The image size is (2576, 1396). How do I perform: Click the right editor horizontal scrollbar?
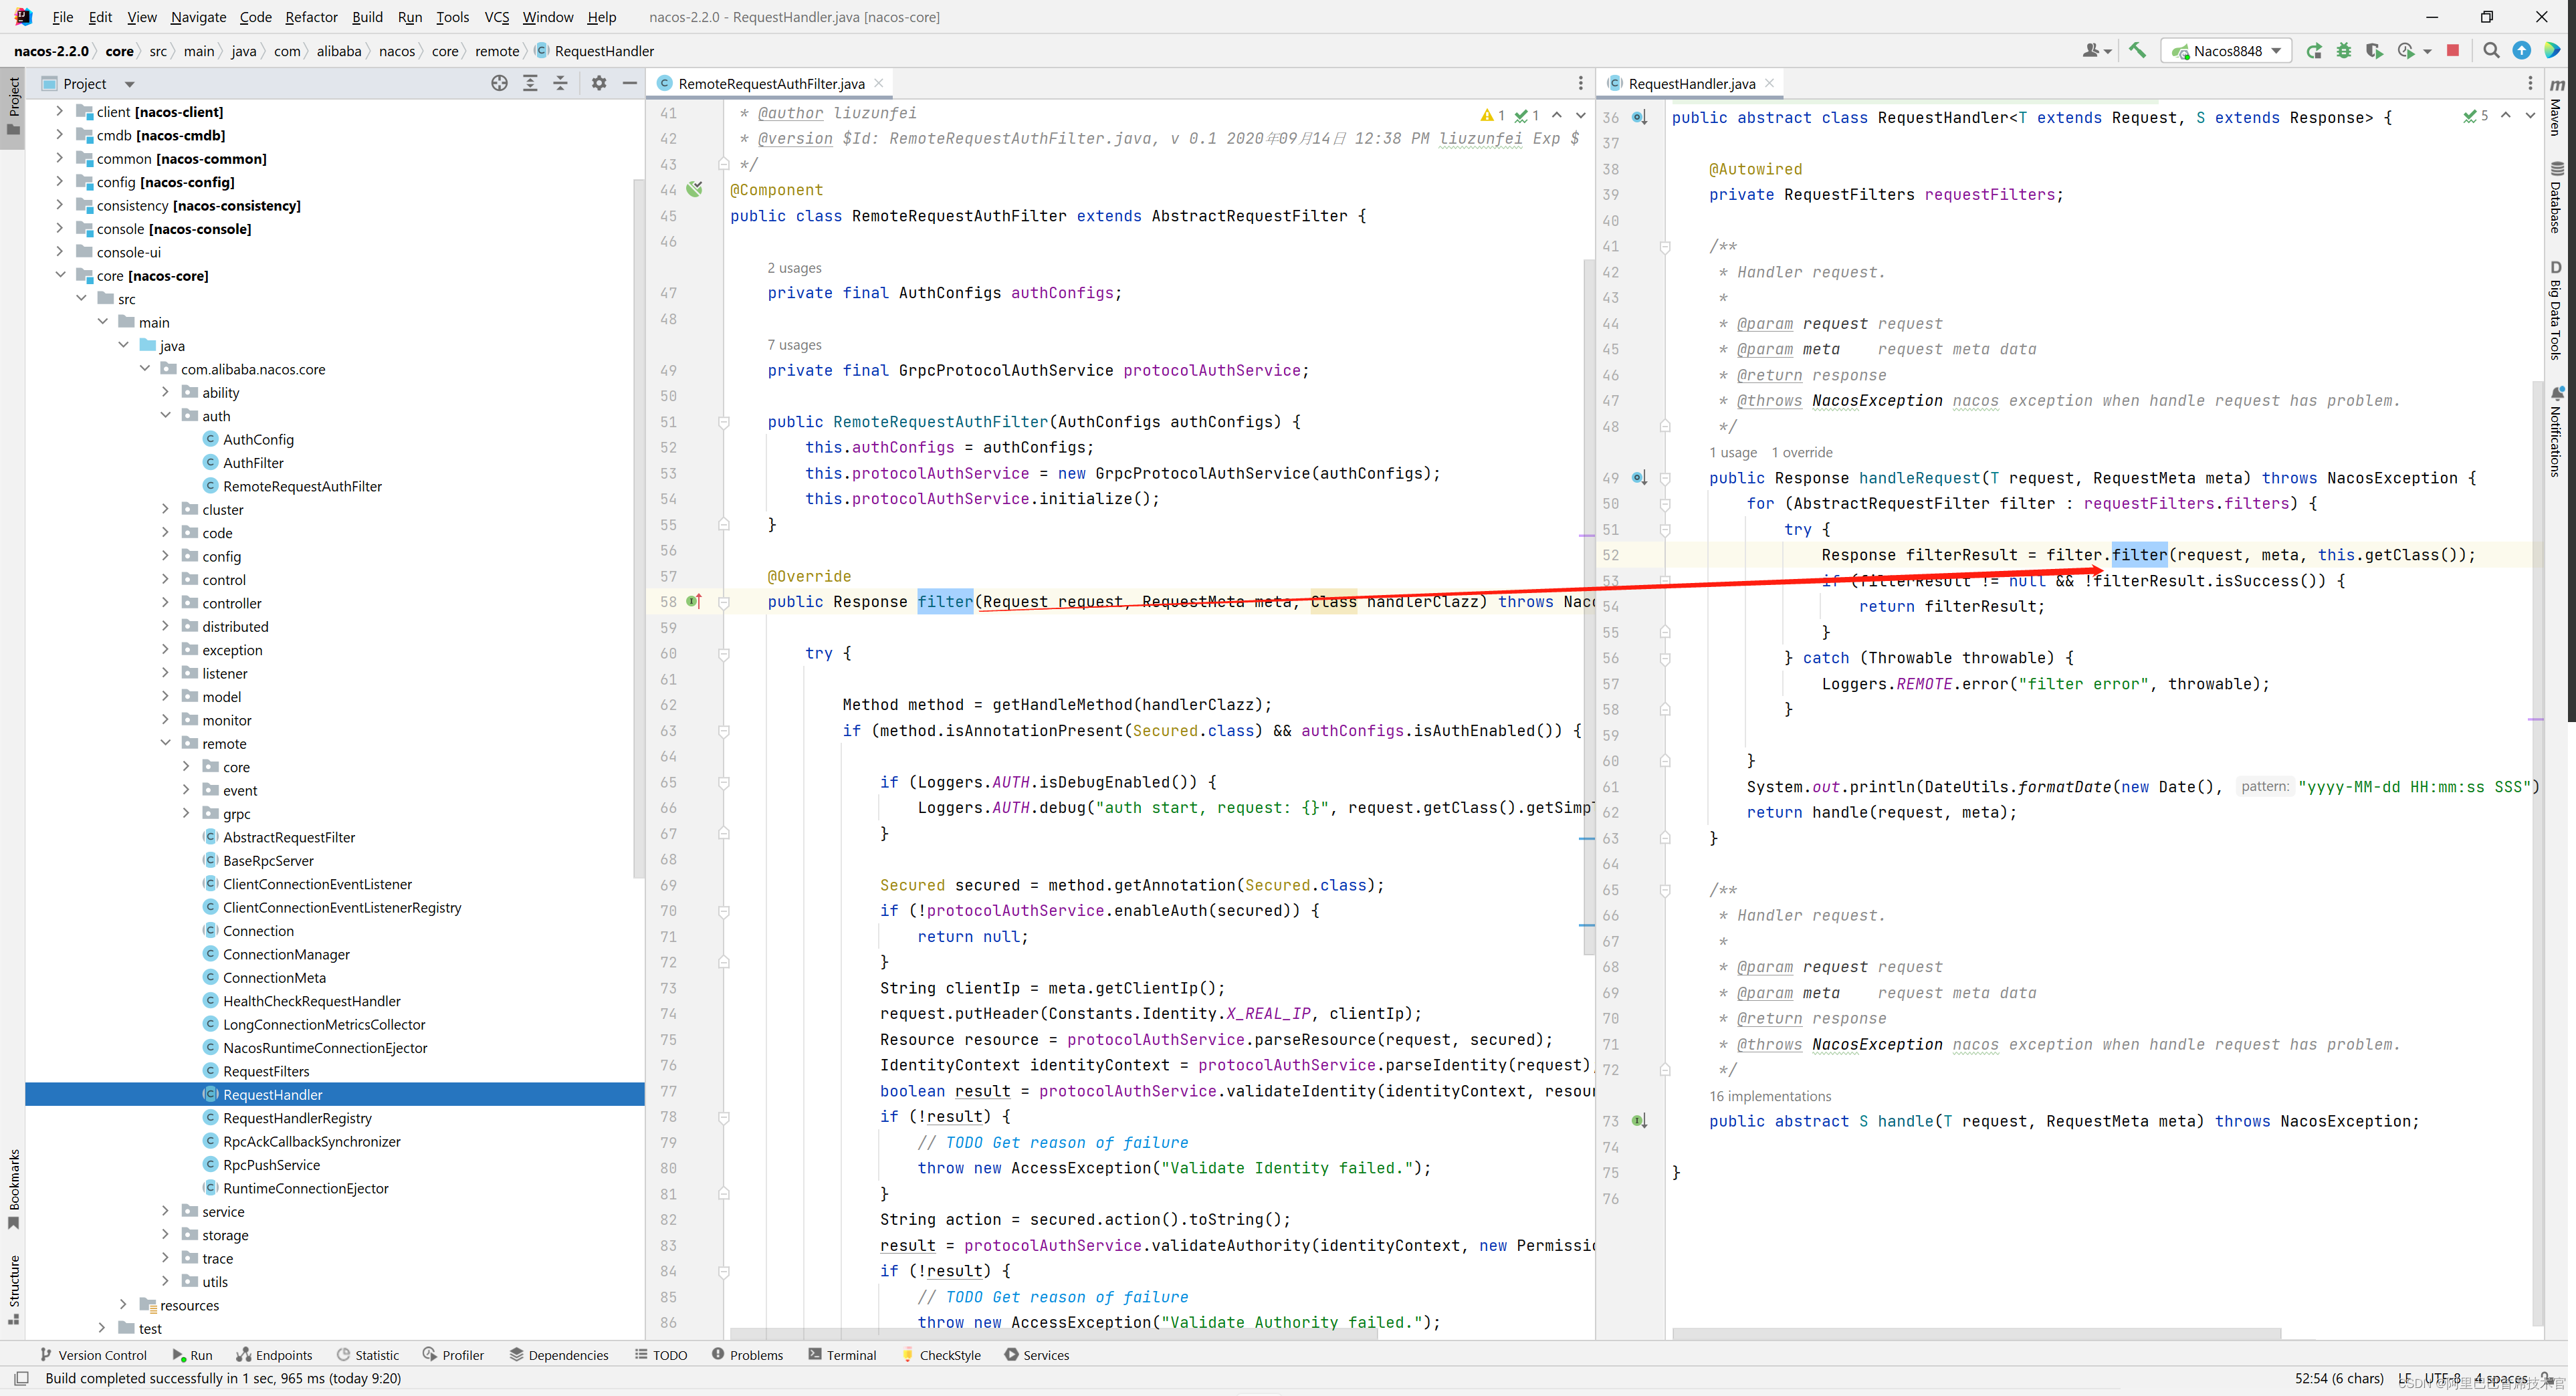tap(1976, 1333)
